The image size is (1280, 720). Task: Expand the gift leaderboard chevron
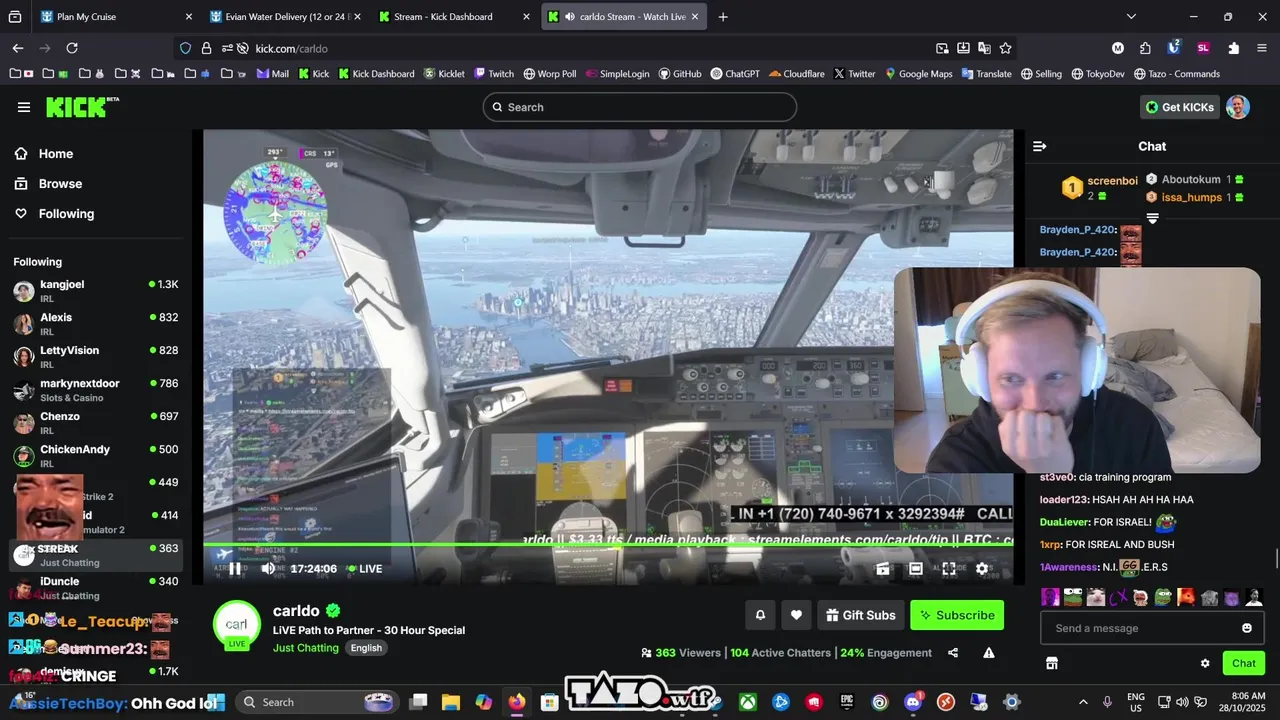pos(1152,218)
